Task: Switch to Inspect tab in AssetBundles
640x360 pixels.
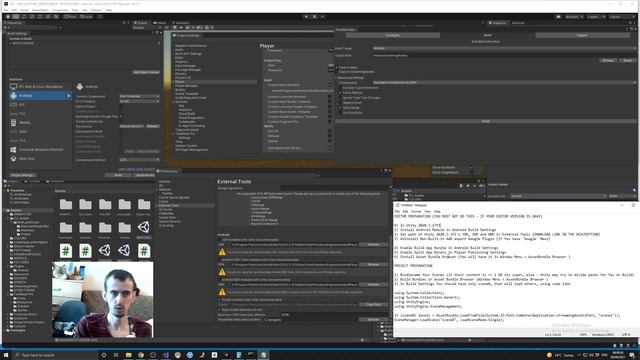Action: click(582, 36)
